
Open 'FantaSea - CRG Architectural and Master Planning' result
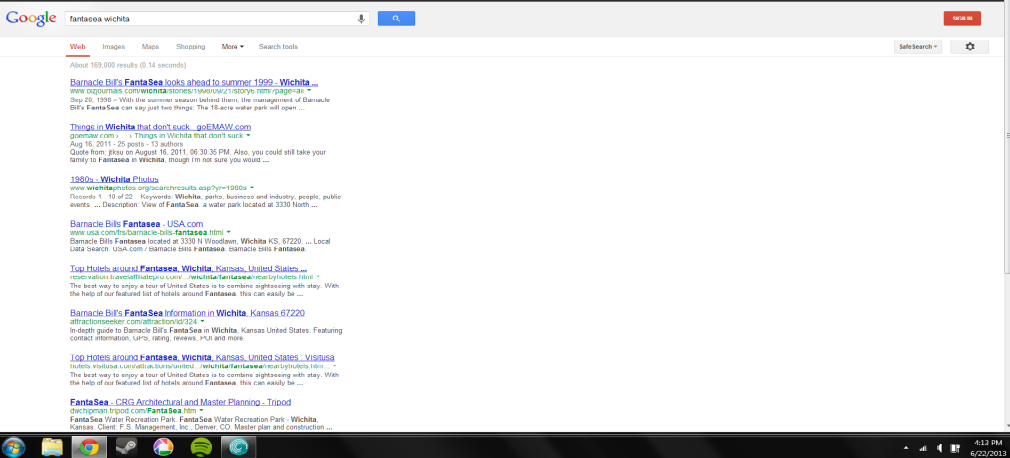pos(180,402)
